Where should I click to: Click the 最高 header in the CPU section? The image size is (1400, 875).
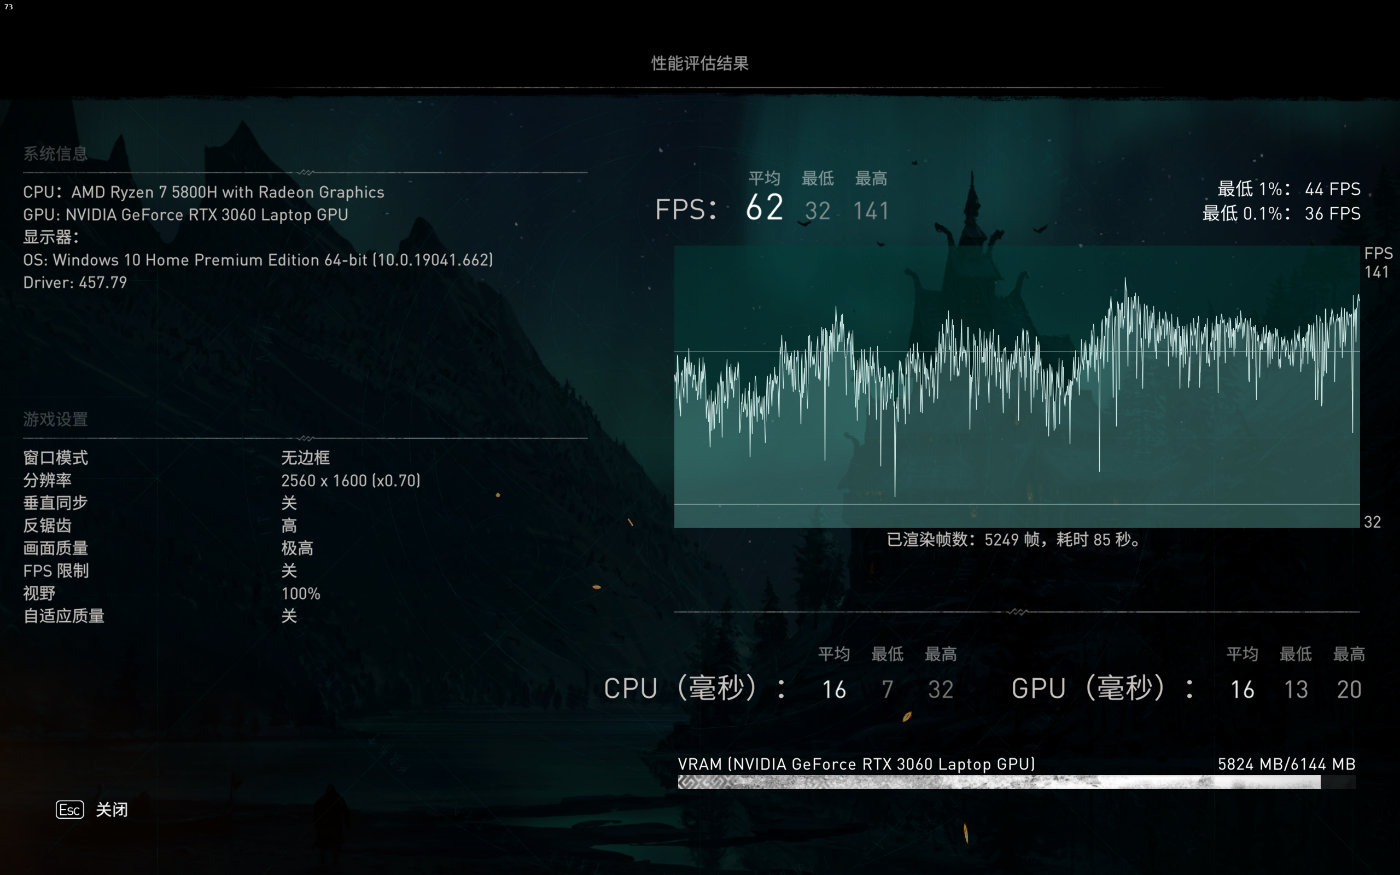pyautogui.click(x=941, y=655)
